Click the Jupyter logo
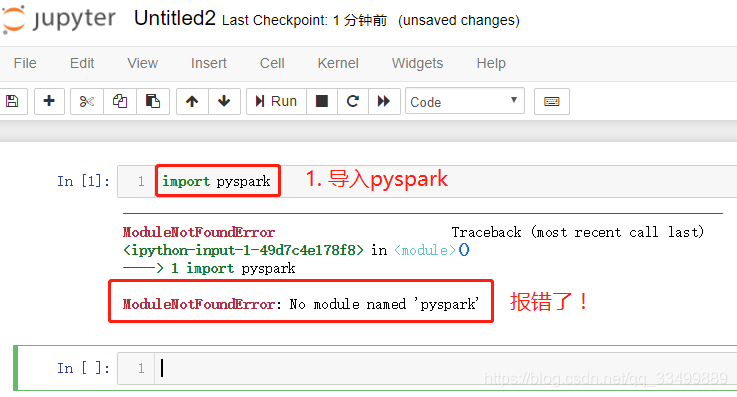 click(x=59, y=19)
